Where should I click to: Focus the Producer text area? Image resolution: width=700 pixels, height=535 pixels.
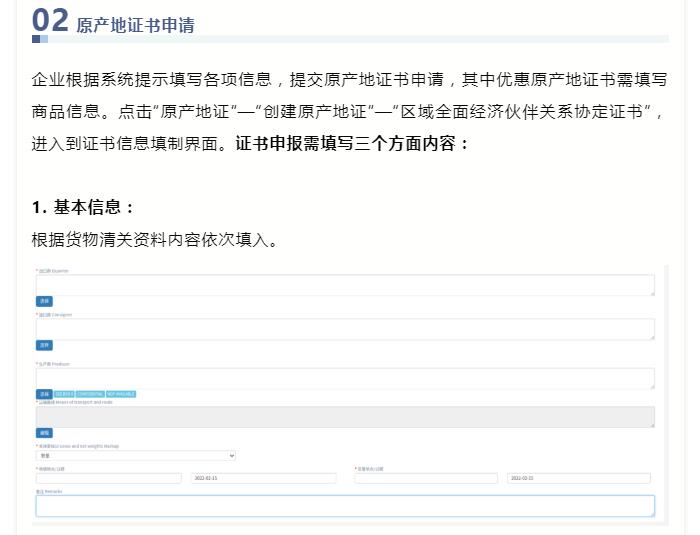tap(344, 378)
